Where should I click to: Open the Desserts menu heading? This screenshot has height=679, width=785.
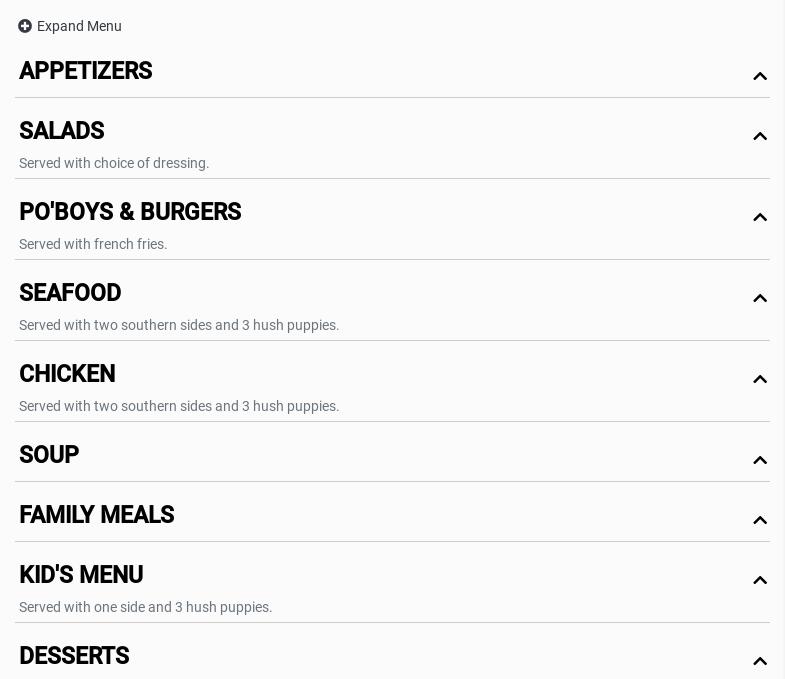click(x=74, y=656)
